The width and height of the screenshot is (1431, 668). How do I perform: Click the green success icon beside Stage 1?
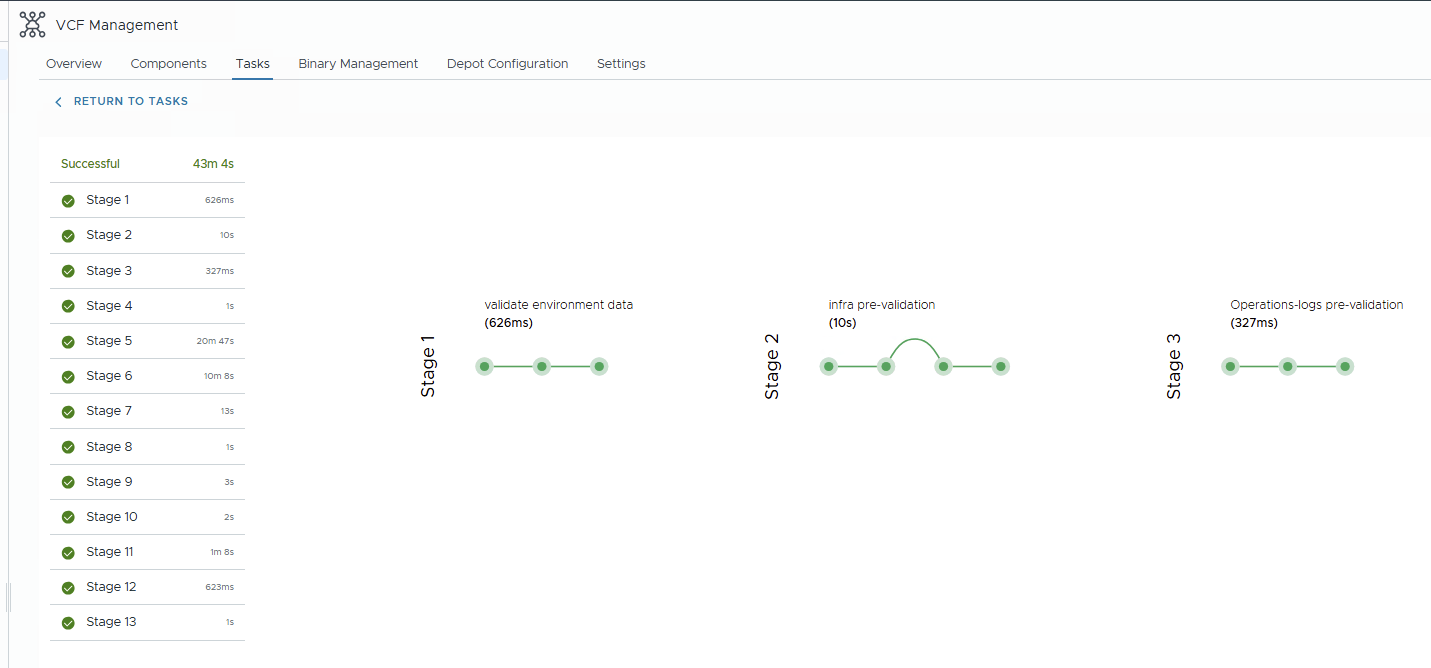point(67,200)
